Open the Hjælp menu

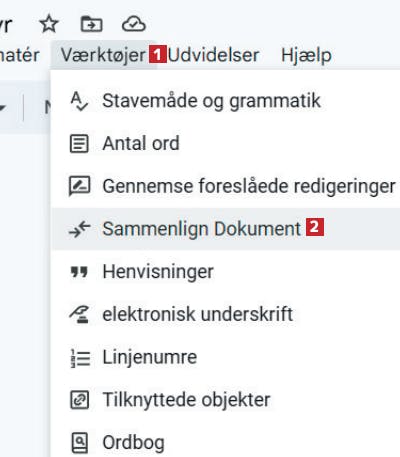(x=306, y=56)
